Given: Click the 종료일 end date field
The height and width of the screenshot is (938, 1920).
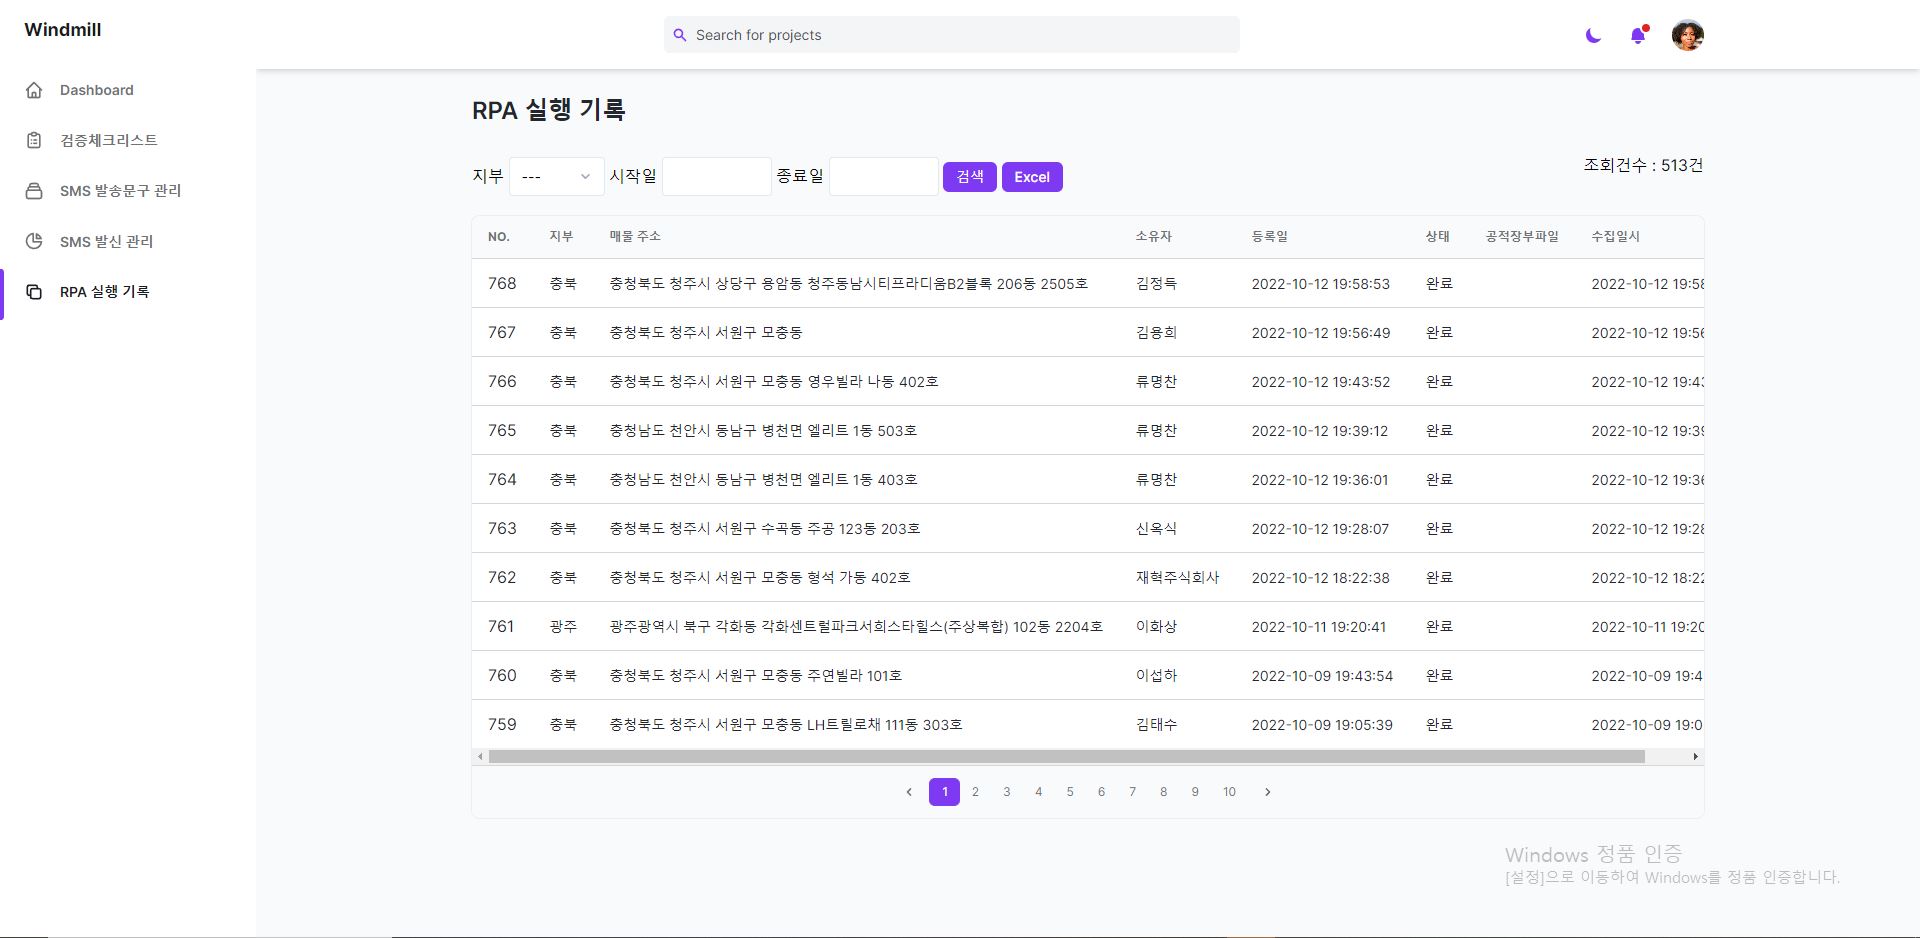Looking at the screenshot, I should (x=883, y=177).
